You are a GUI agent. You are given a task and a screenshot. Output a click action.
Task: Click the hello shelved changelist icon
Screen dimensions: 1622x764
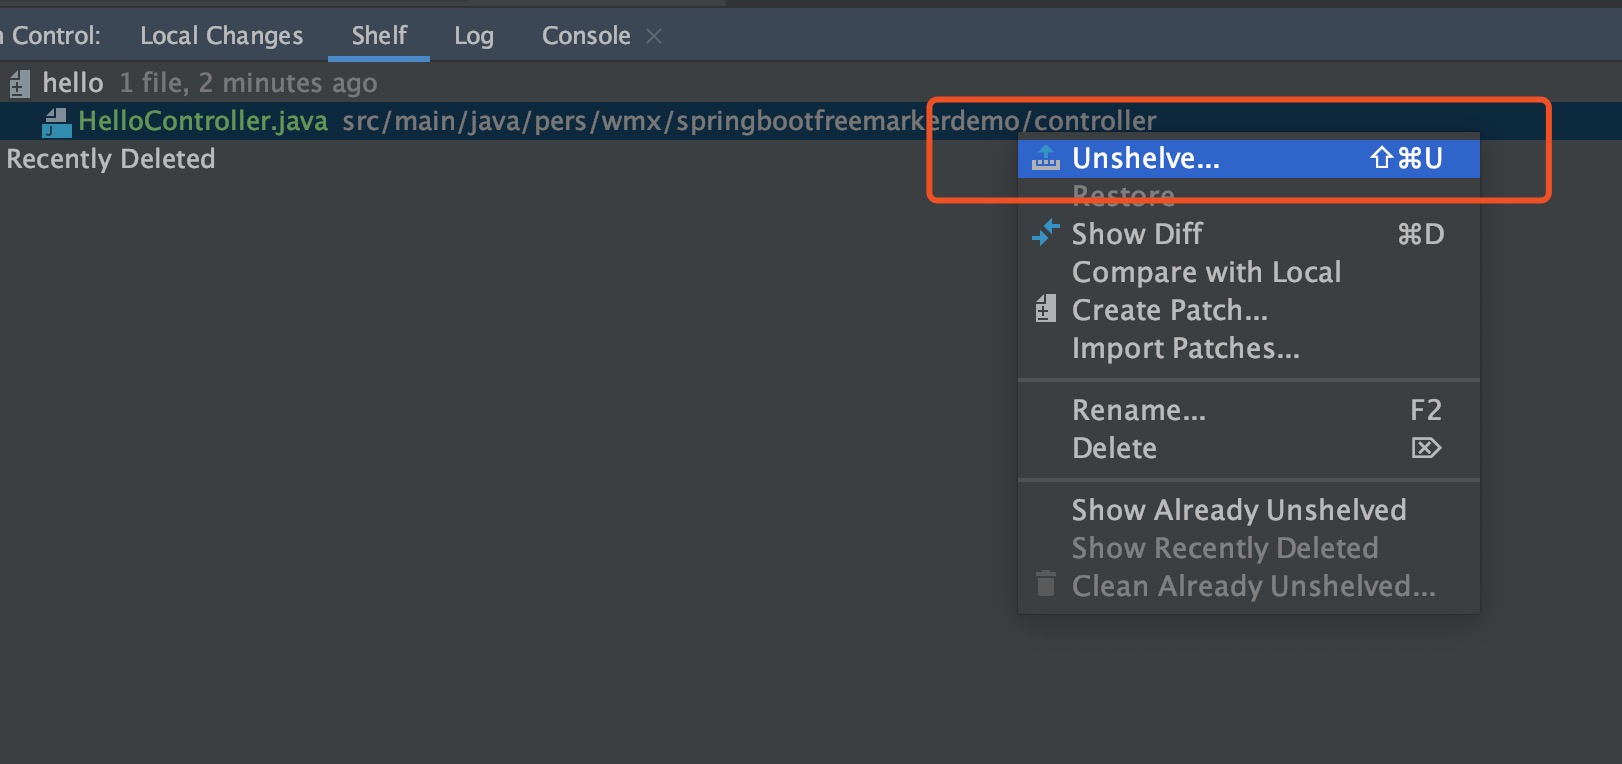point(19,84)
